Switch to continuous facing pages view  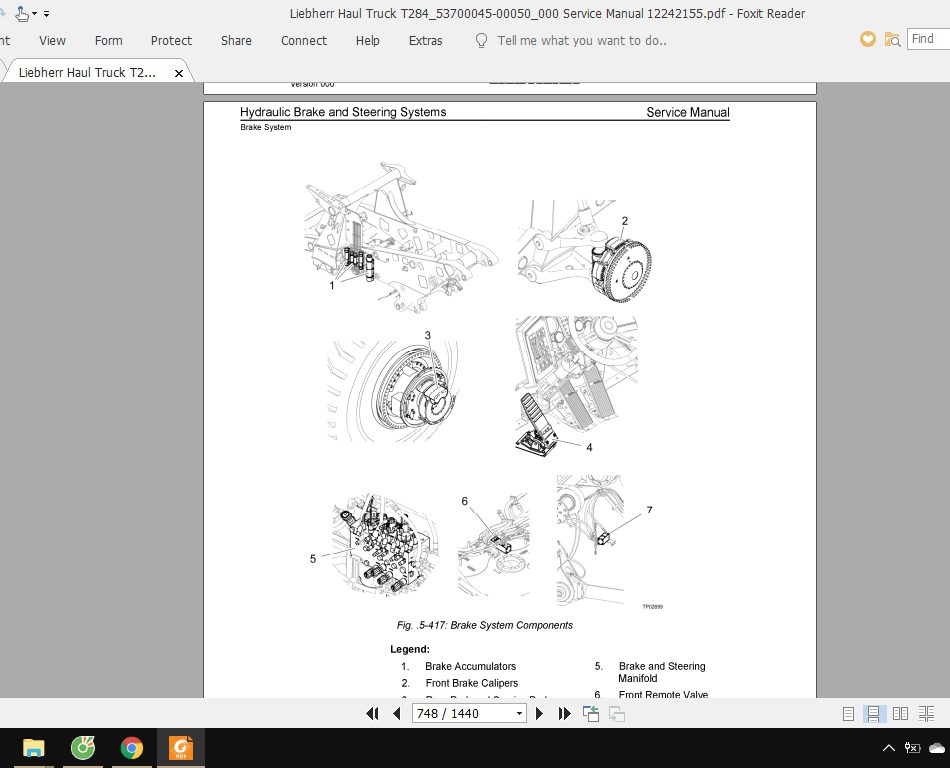pyautogui.click(x=926, y=713)
